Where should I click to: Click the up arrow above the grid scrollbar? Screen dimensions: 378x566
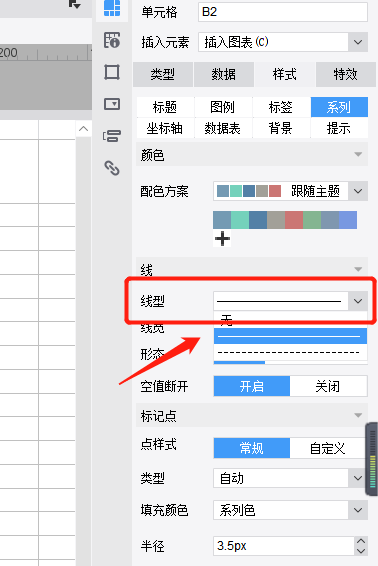[x=83, y=129]
